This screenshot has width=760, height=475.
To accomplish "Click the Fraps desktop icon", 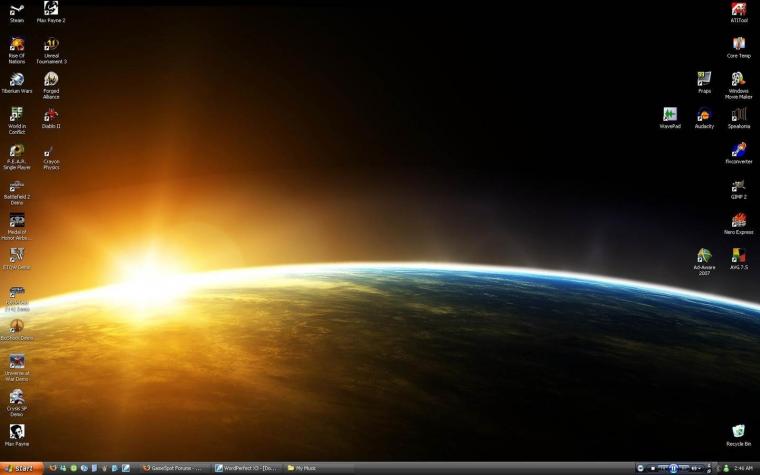I will click(704, 83).
